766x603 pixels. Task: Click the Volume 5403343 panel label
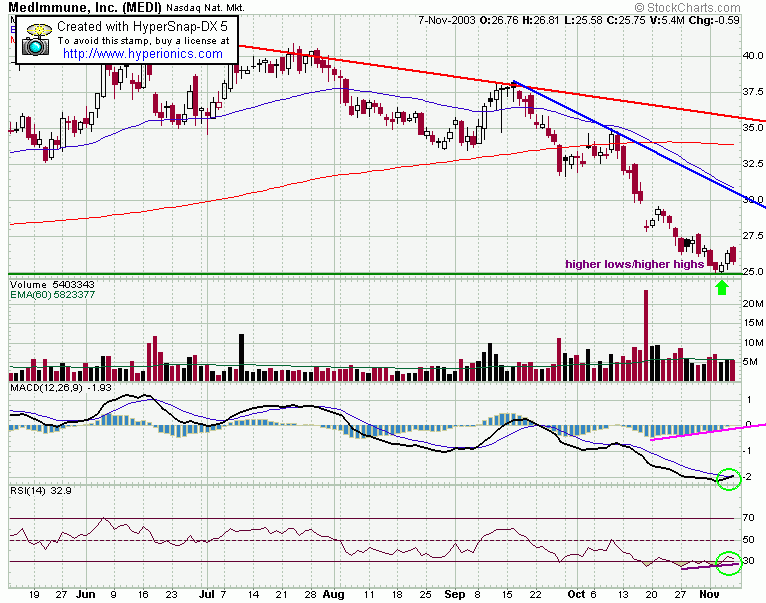[x=52, y=284]
